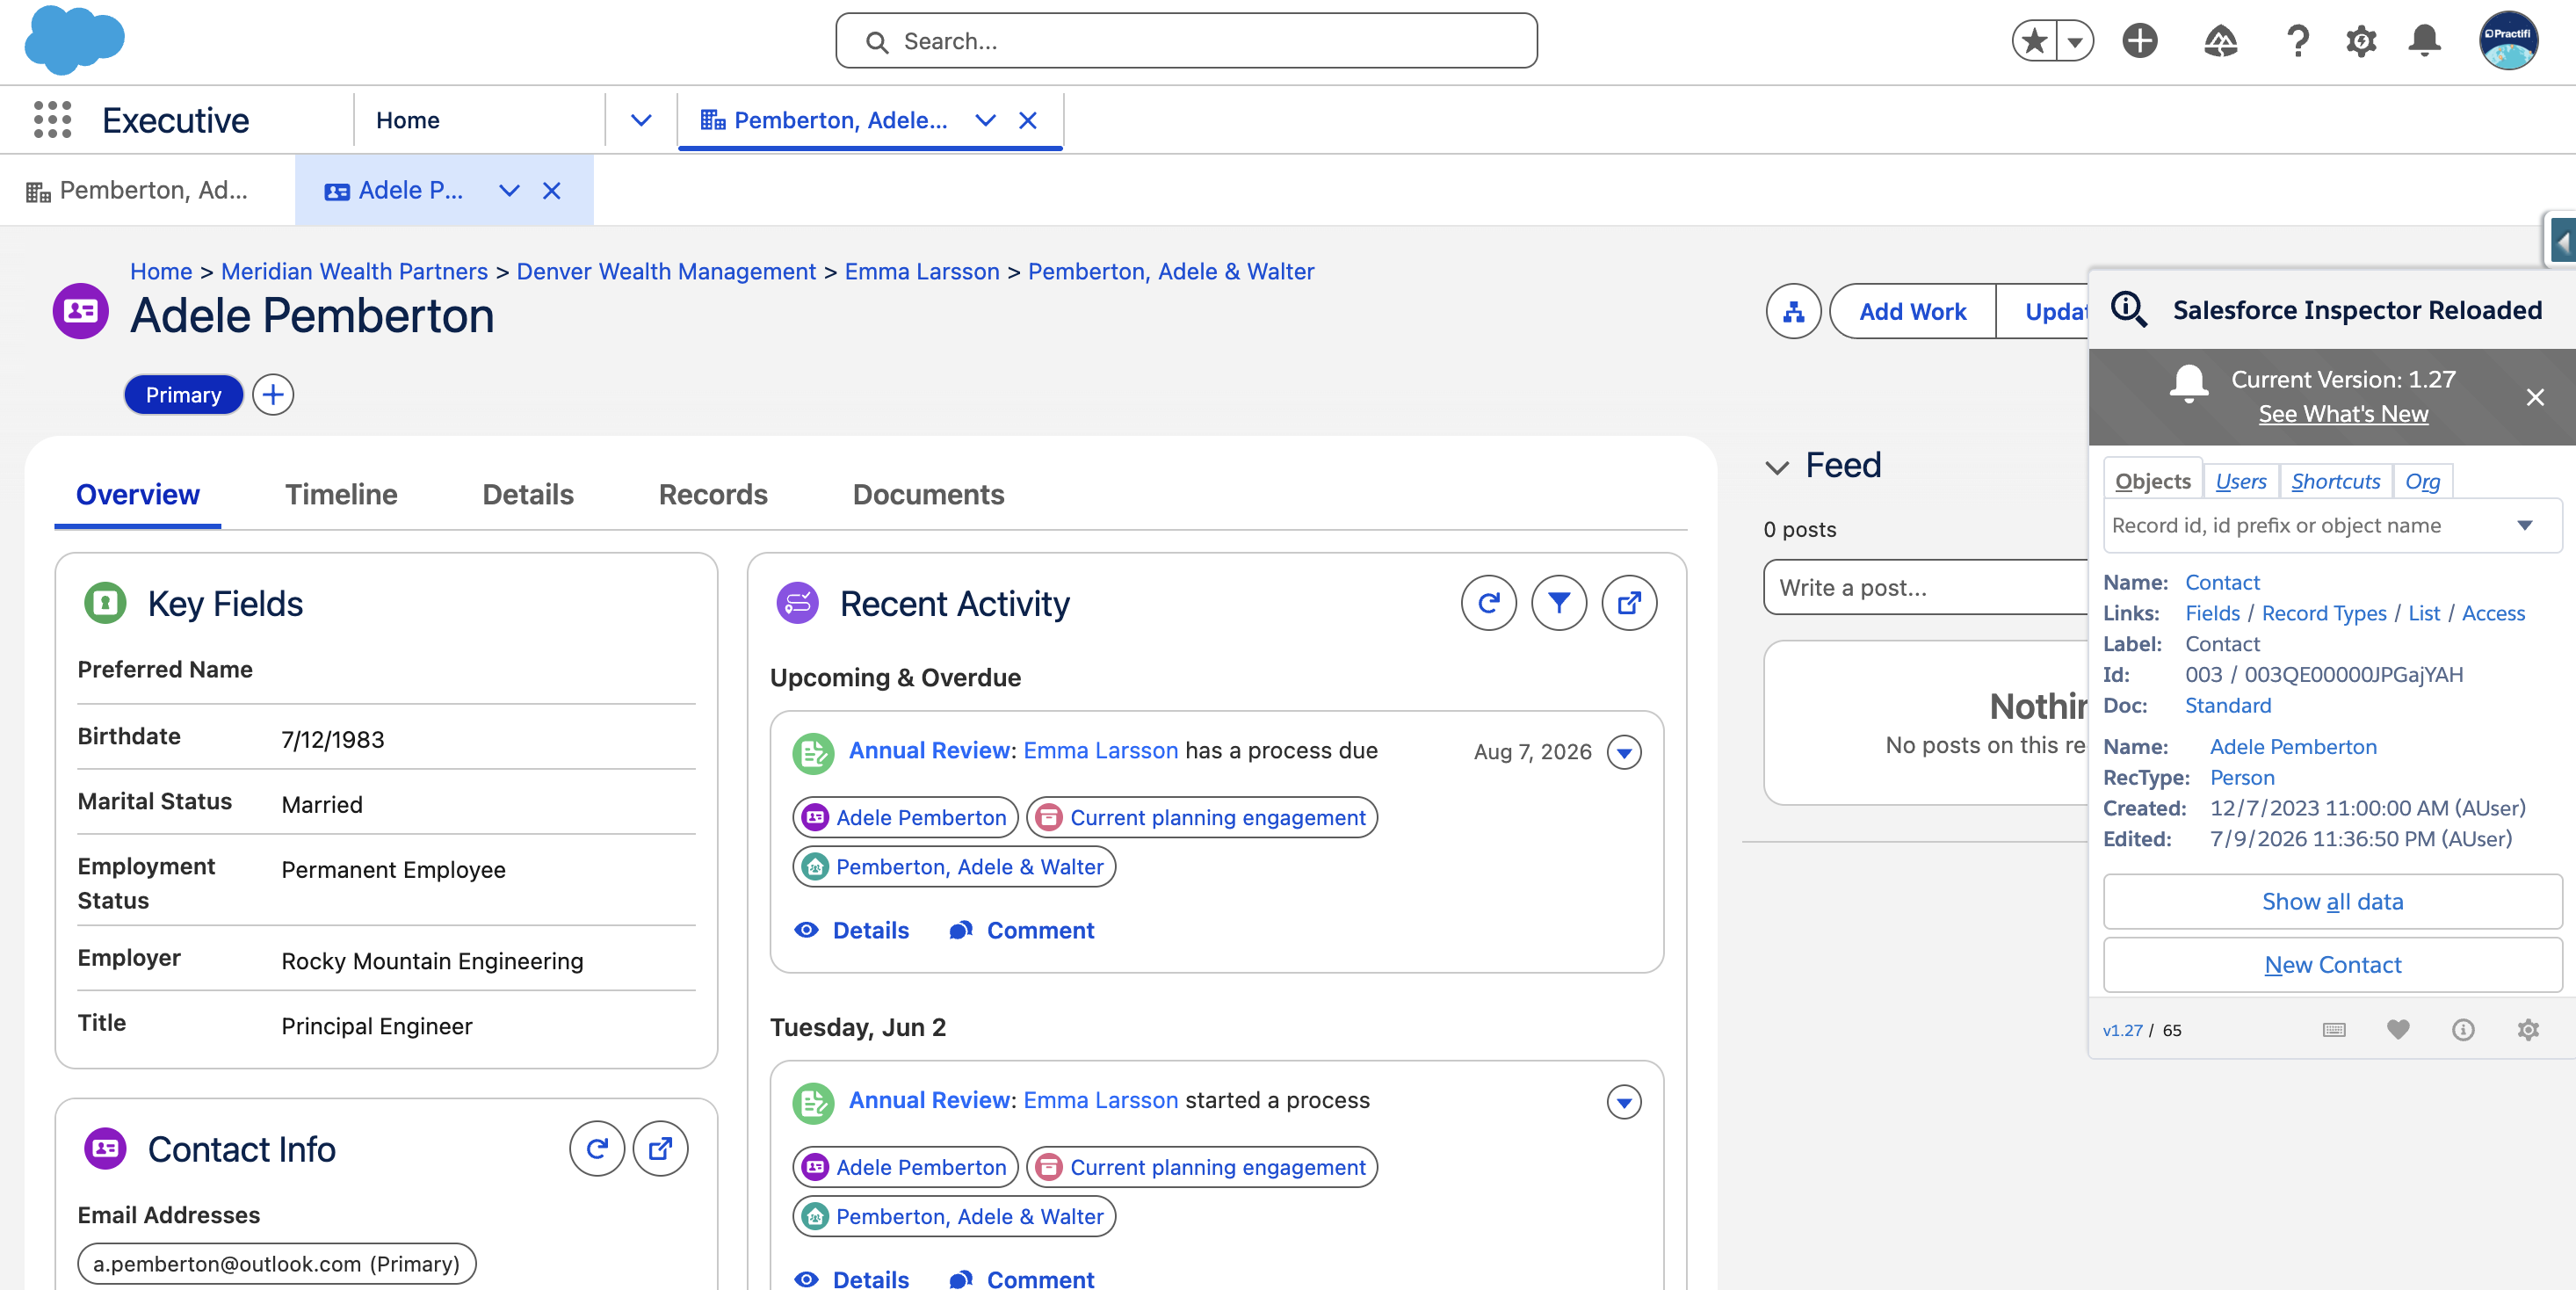
Task: Open Denver Wealth Management breadcrumb
Action: (666, 271)
